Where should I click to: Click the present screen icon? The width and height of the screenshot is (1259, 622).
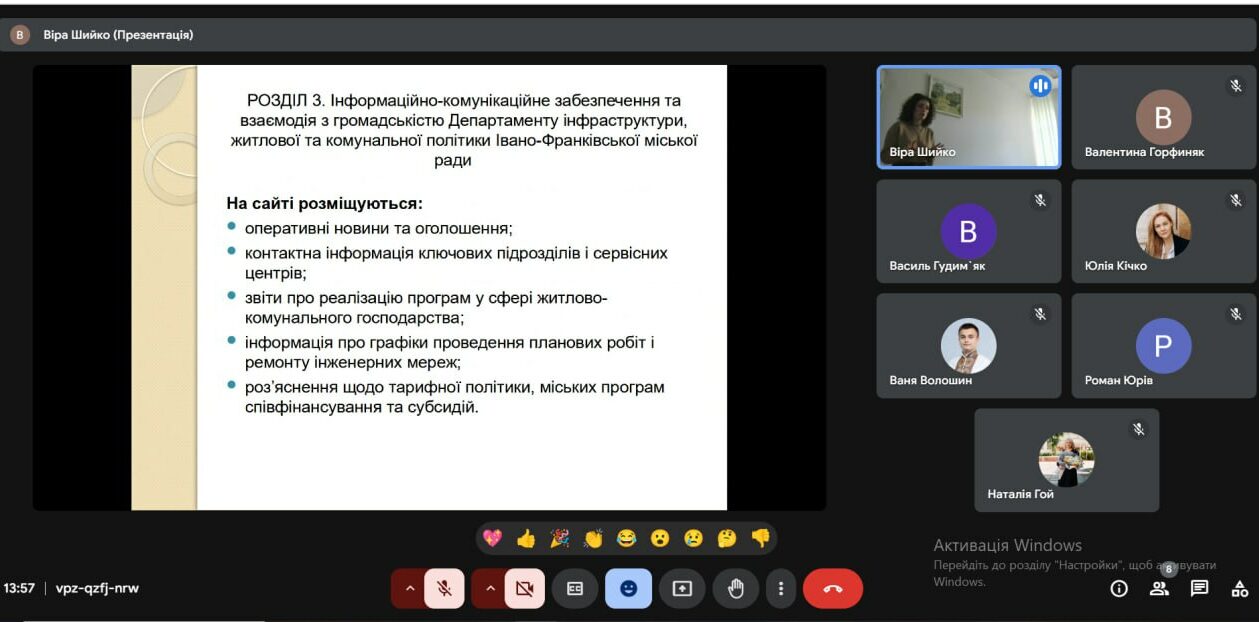(682, 589)
